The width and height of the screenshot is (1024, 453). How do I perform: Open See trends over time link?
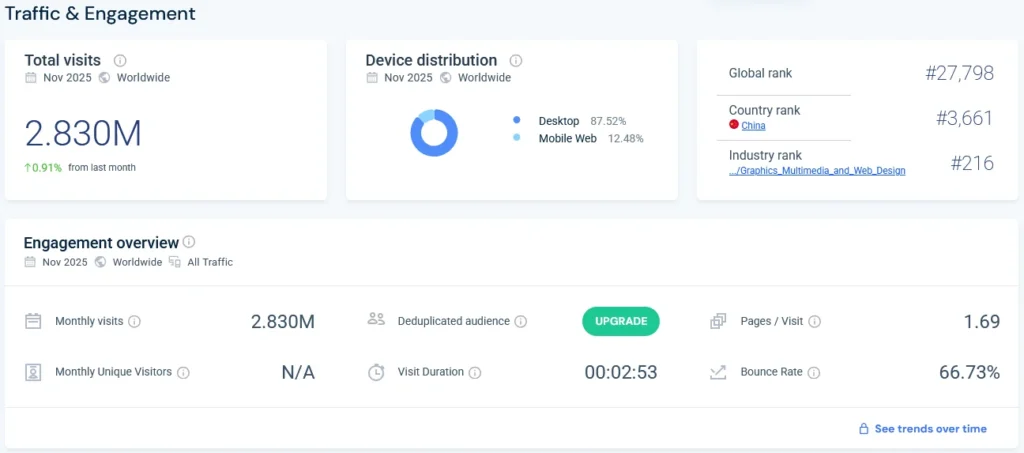[x=930, y=429]
